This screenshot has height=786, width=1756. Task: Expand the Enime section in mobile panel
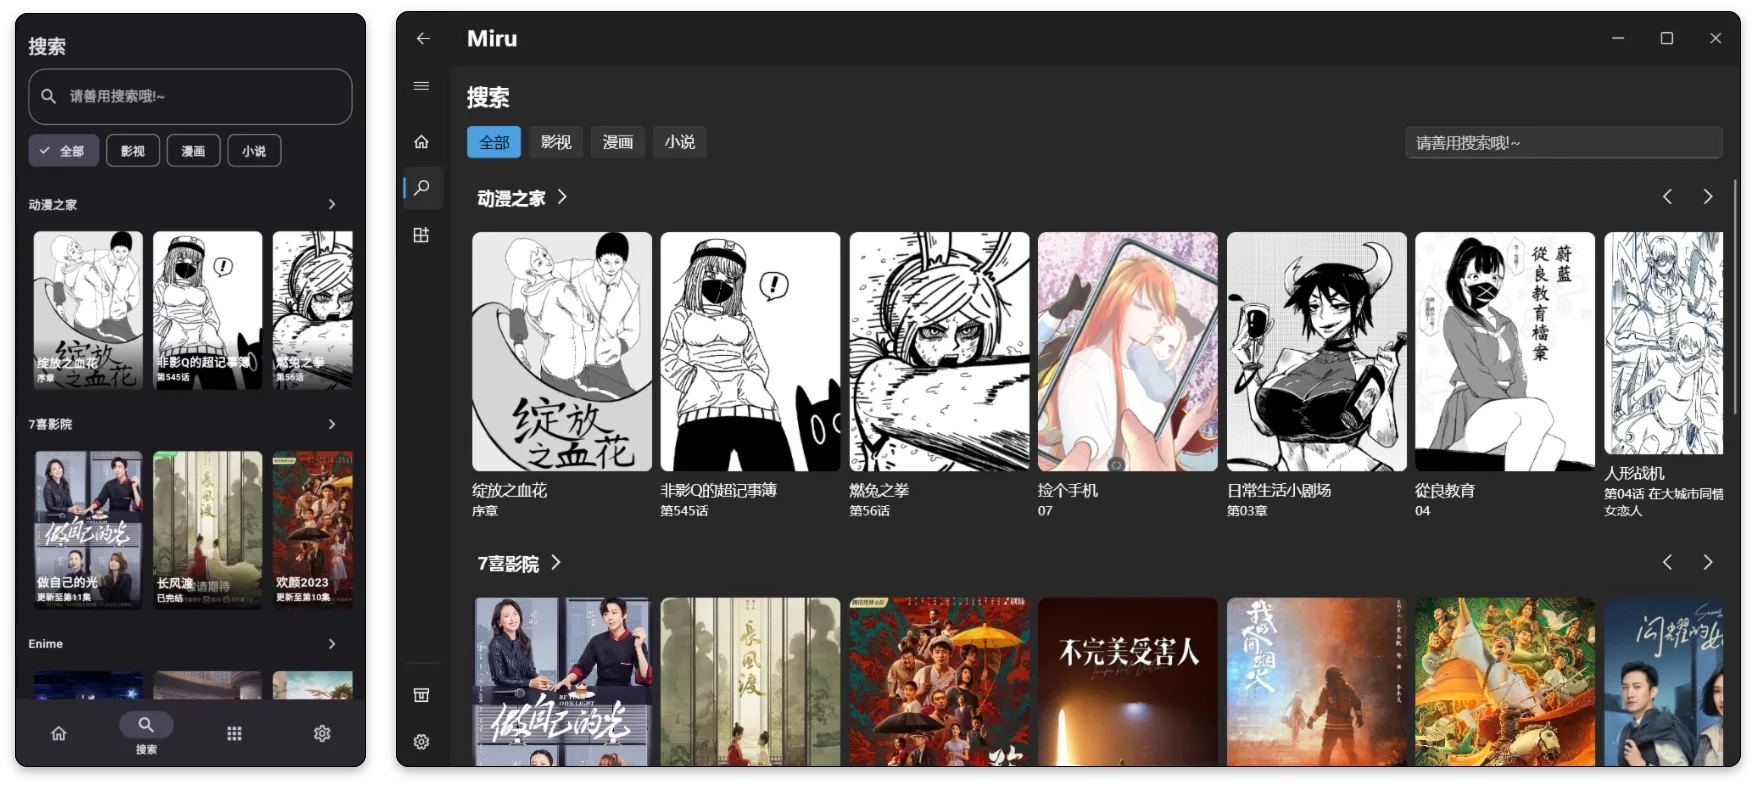332,644
